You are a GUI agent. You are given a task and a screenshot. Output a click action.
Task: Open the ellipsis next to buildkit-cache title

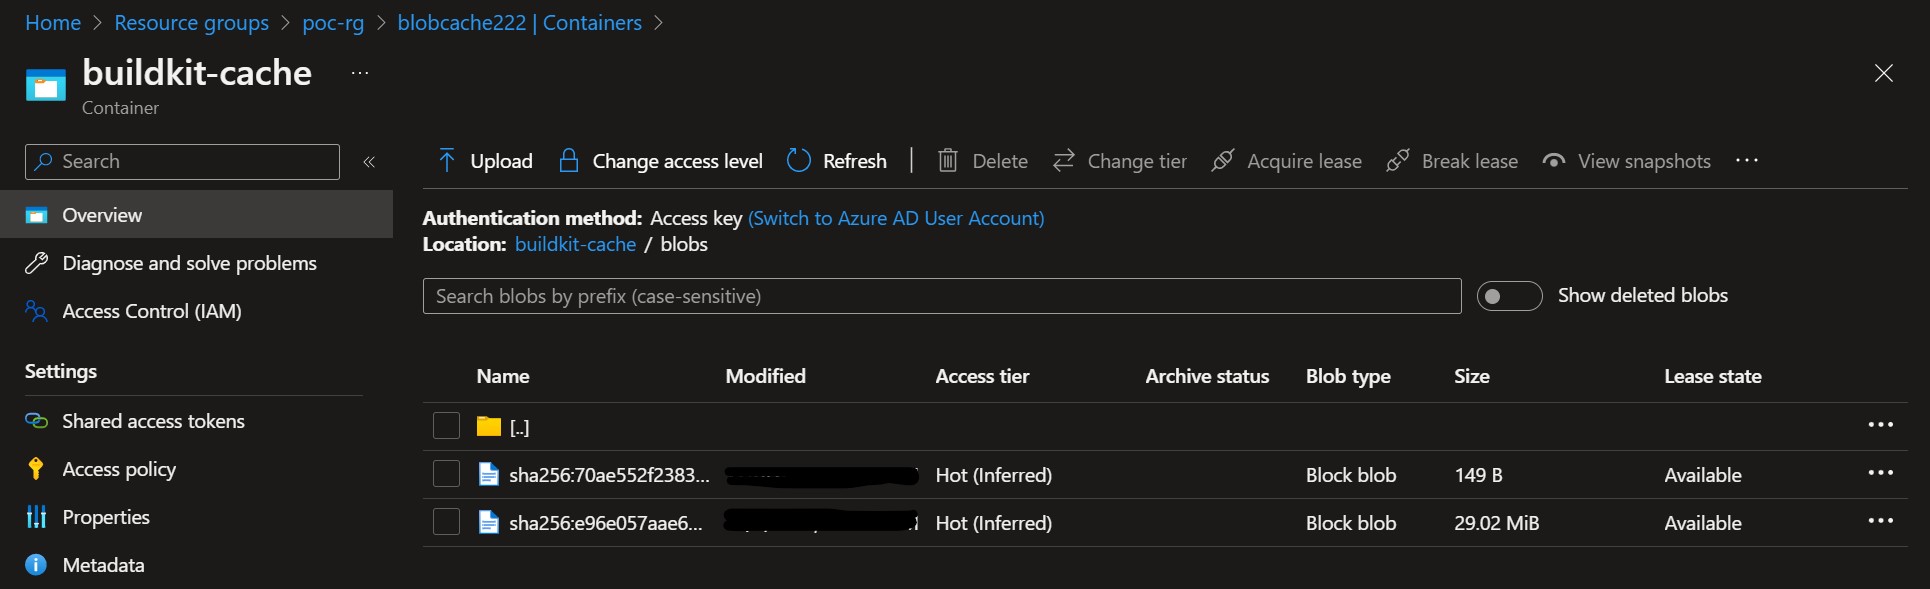pyautogui.click(x=360, y=73)
